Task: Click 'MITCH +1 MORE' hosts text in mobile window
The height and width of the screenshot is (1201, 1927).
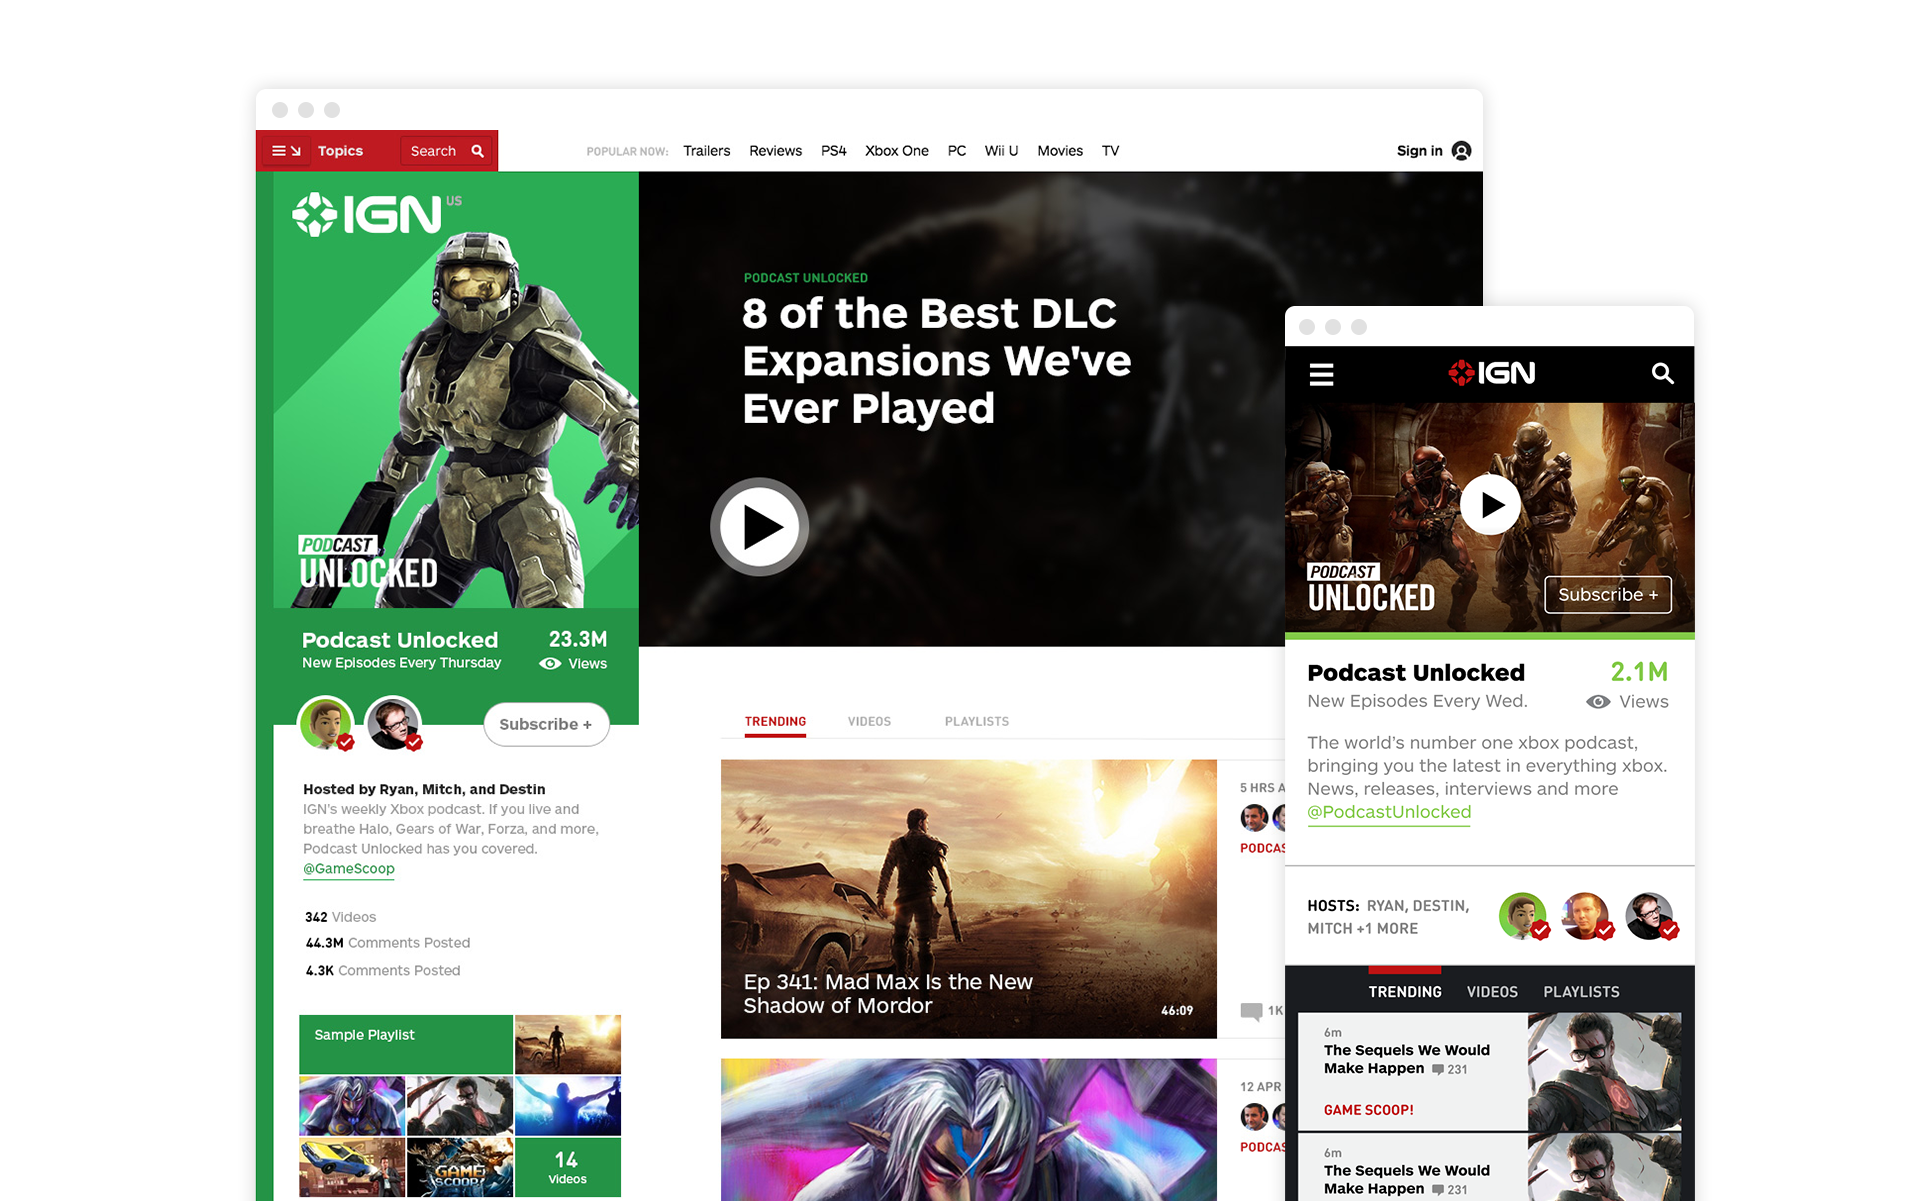Action: (x=1362, y=929)
